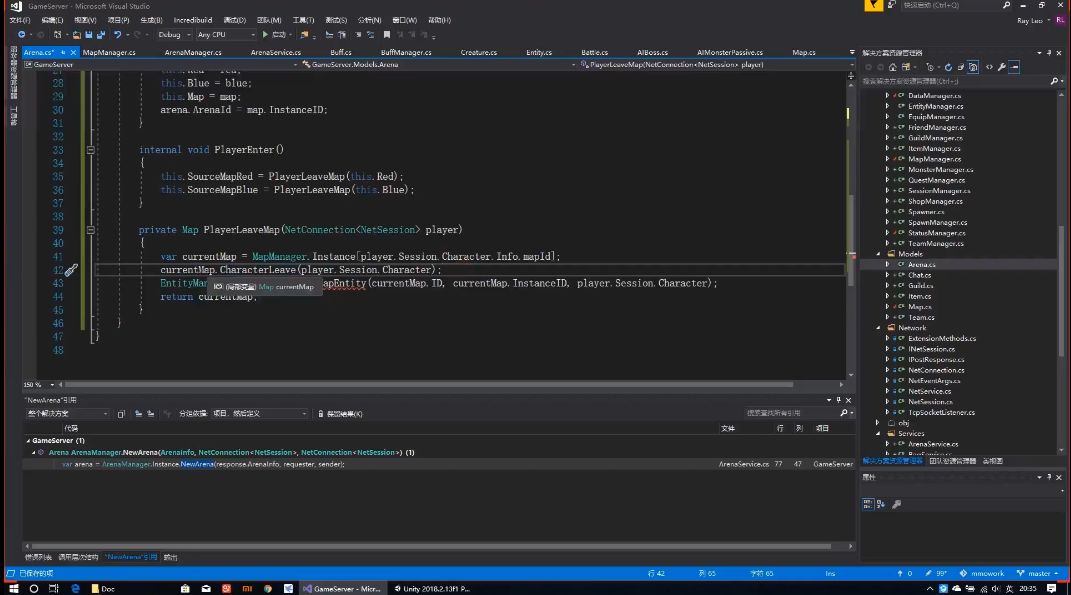Image resolution: width=1071 pixels, height=595 pixels.
Task: Click the screwdriver quick action icon at line 42
Action: point(71,270)
